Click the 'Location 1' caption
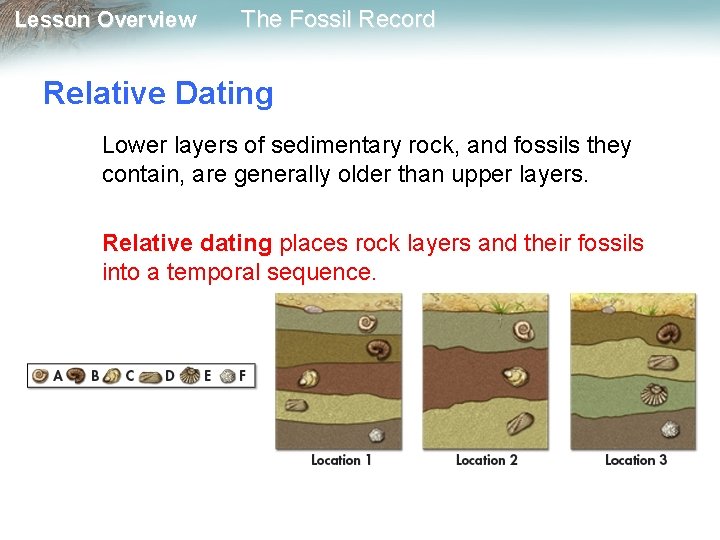The image size is (720, 540). [341, 460]
